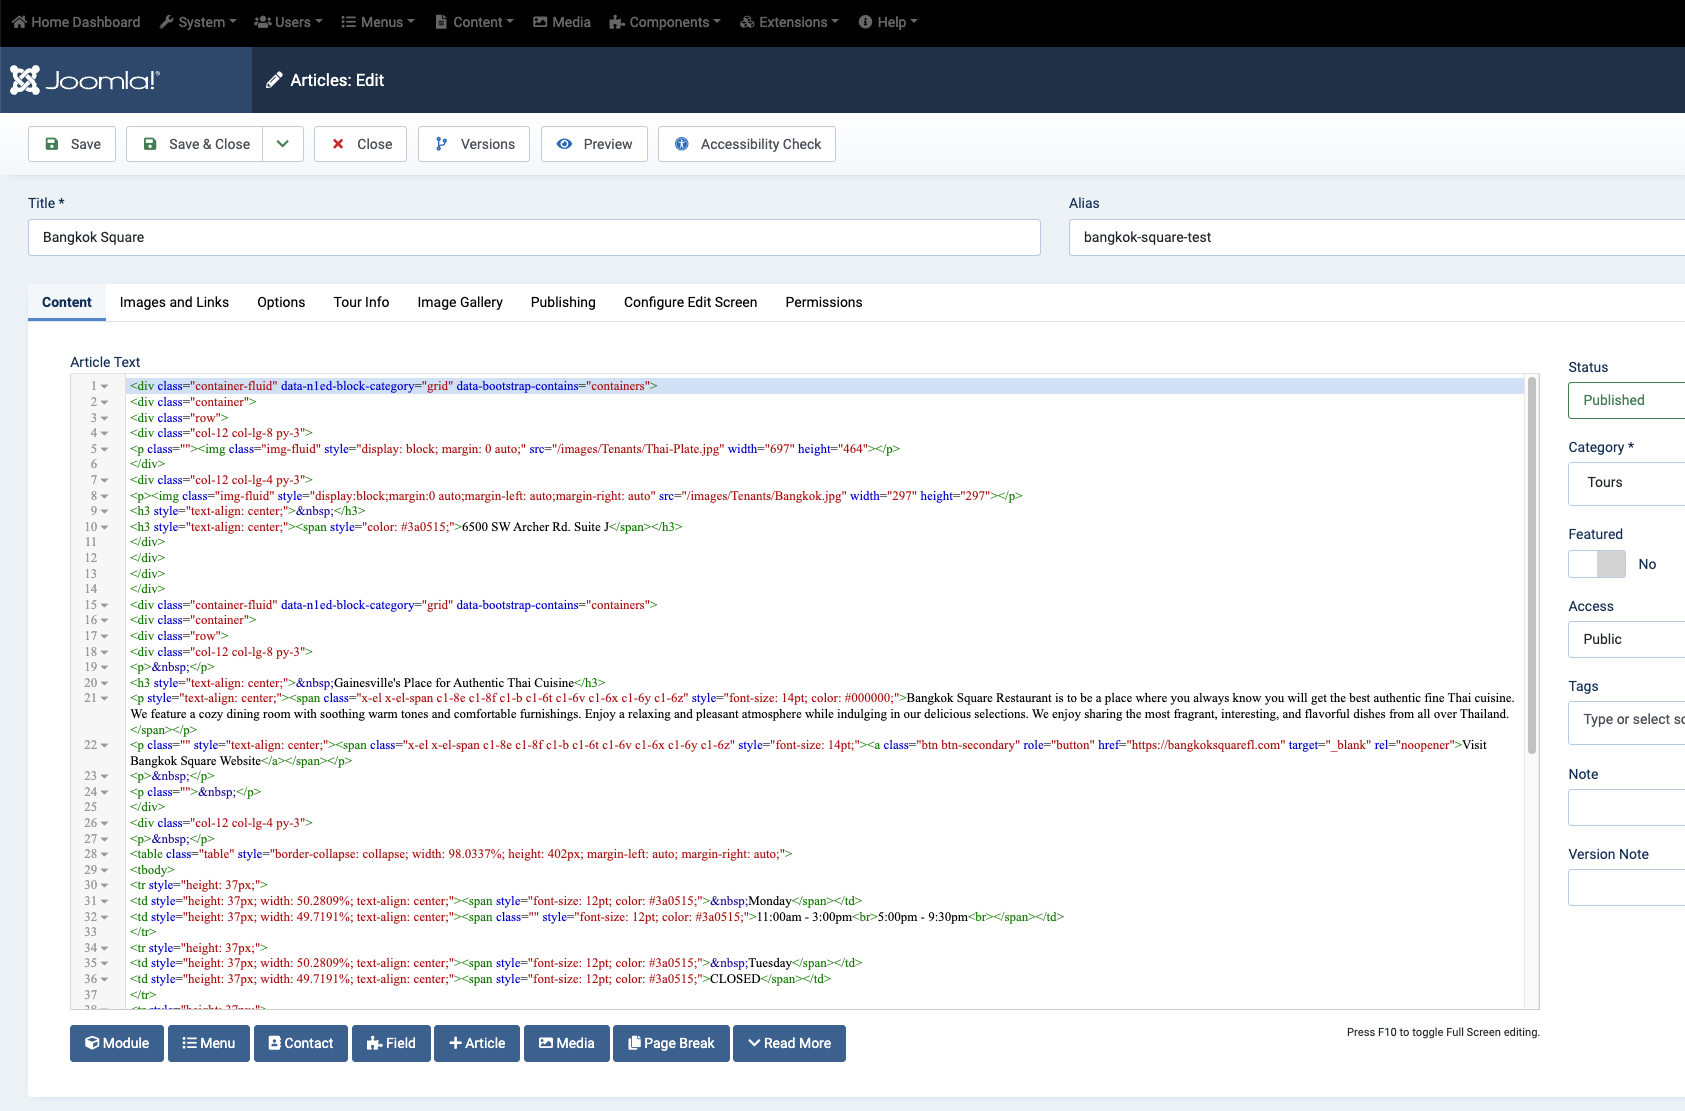
Task: Open Versions history button
Action: [474, 144]
